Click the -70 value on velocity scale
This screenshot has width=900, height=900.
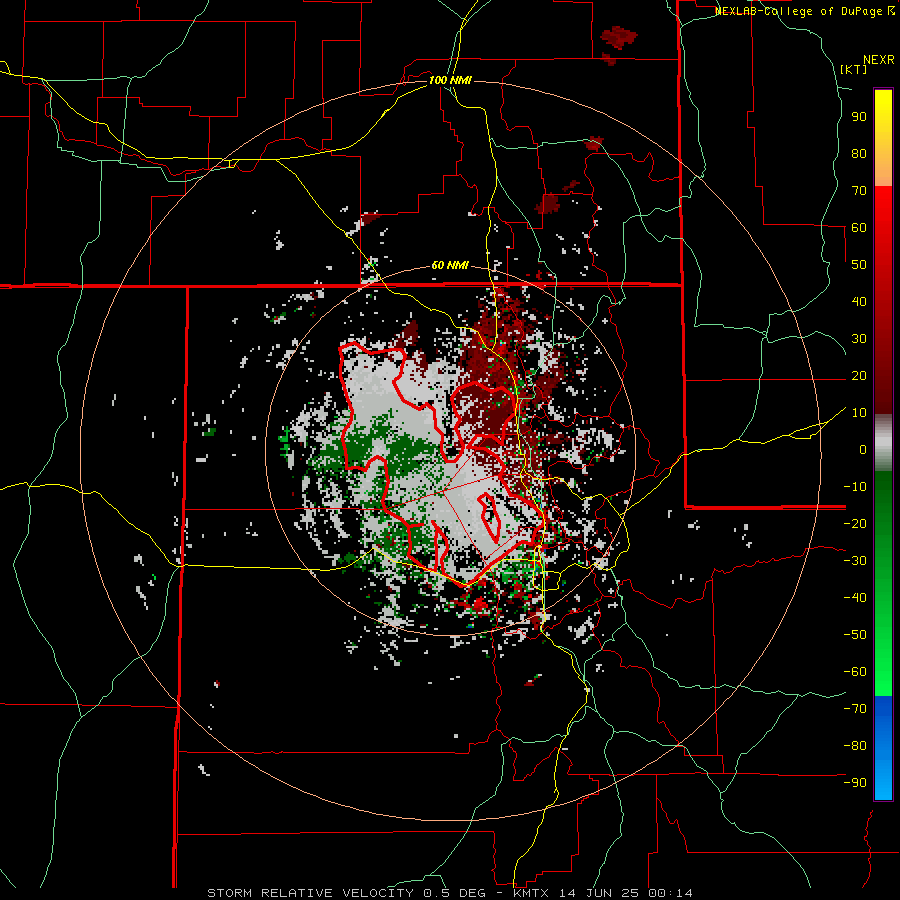(x=855, y=709)
